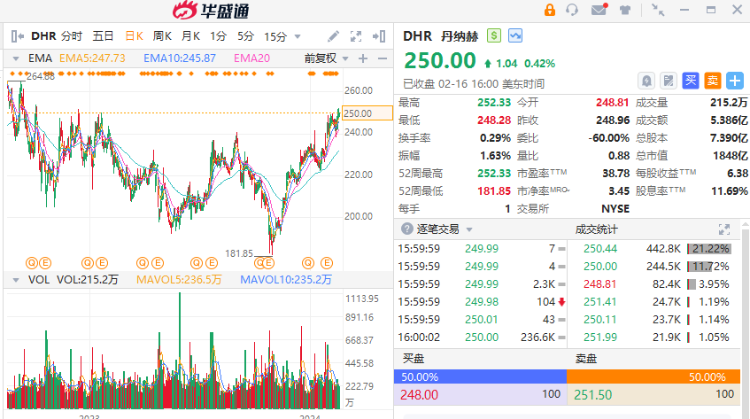Screen dimensions: 750x419
Task: Open dropdown arrow after 15分
Action: click(298, 37)
